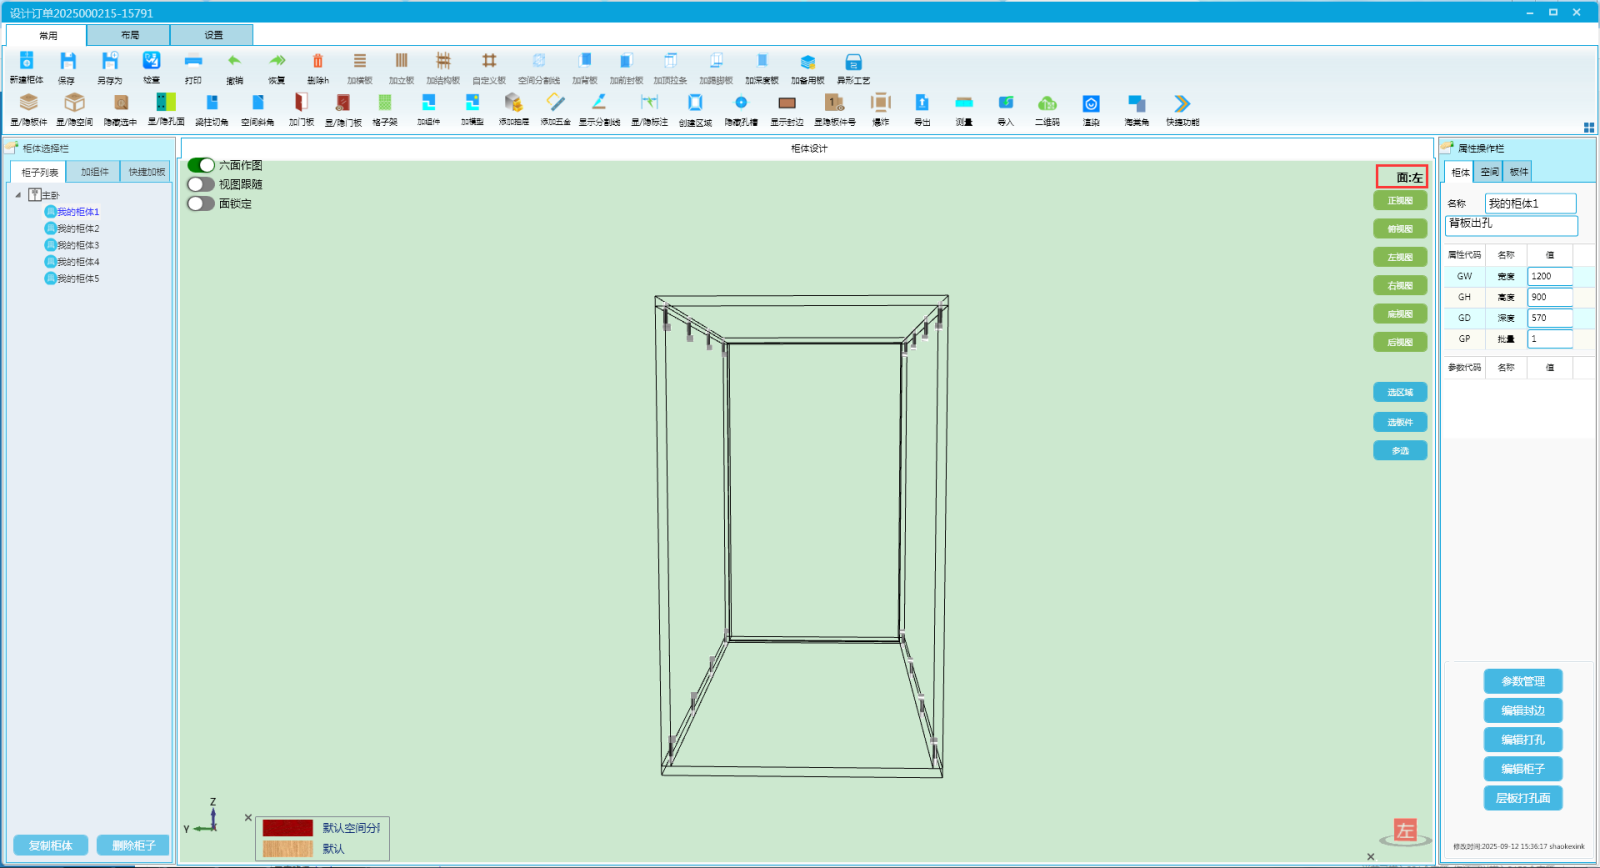Switch to the 布局 ribbon tab
Image resolution: width=1600 pixels, height=868 pixels.
pyautogui.click(x=130, y=35)
